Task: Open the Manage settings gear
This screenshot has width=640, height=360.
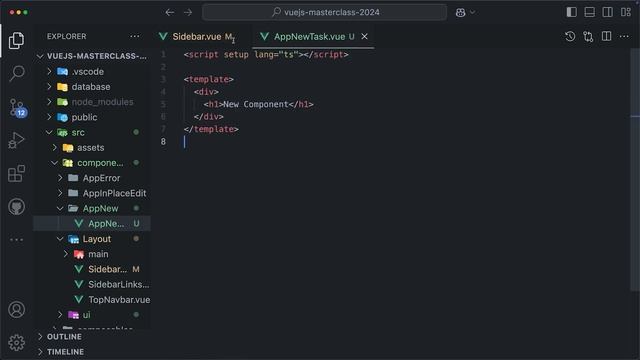Action: point(16,342)
